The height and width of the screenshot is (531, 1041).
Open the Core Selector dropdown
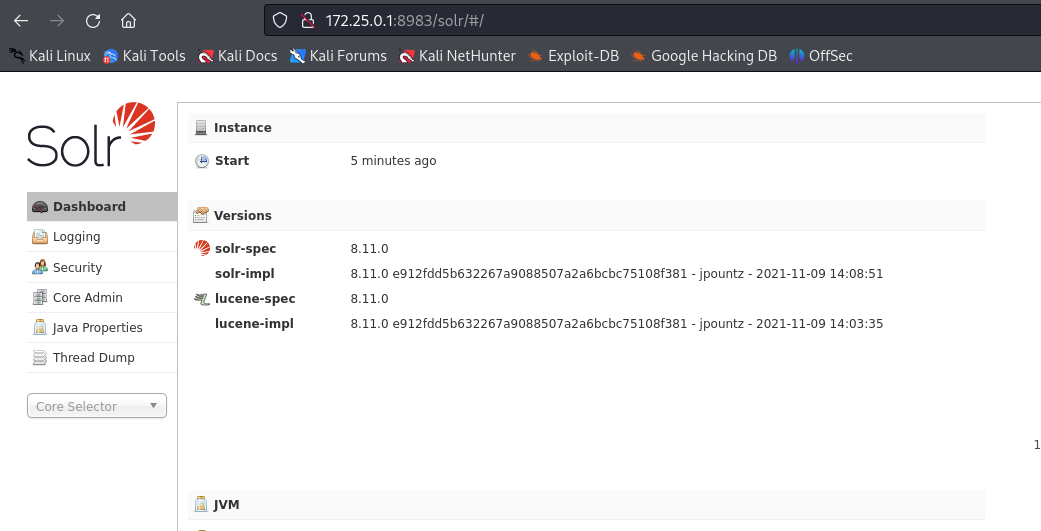click(97, 406)
